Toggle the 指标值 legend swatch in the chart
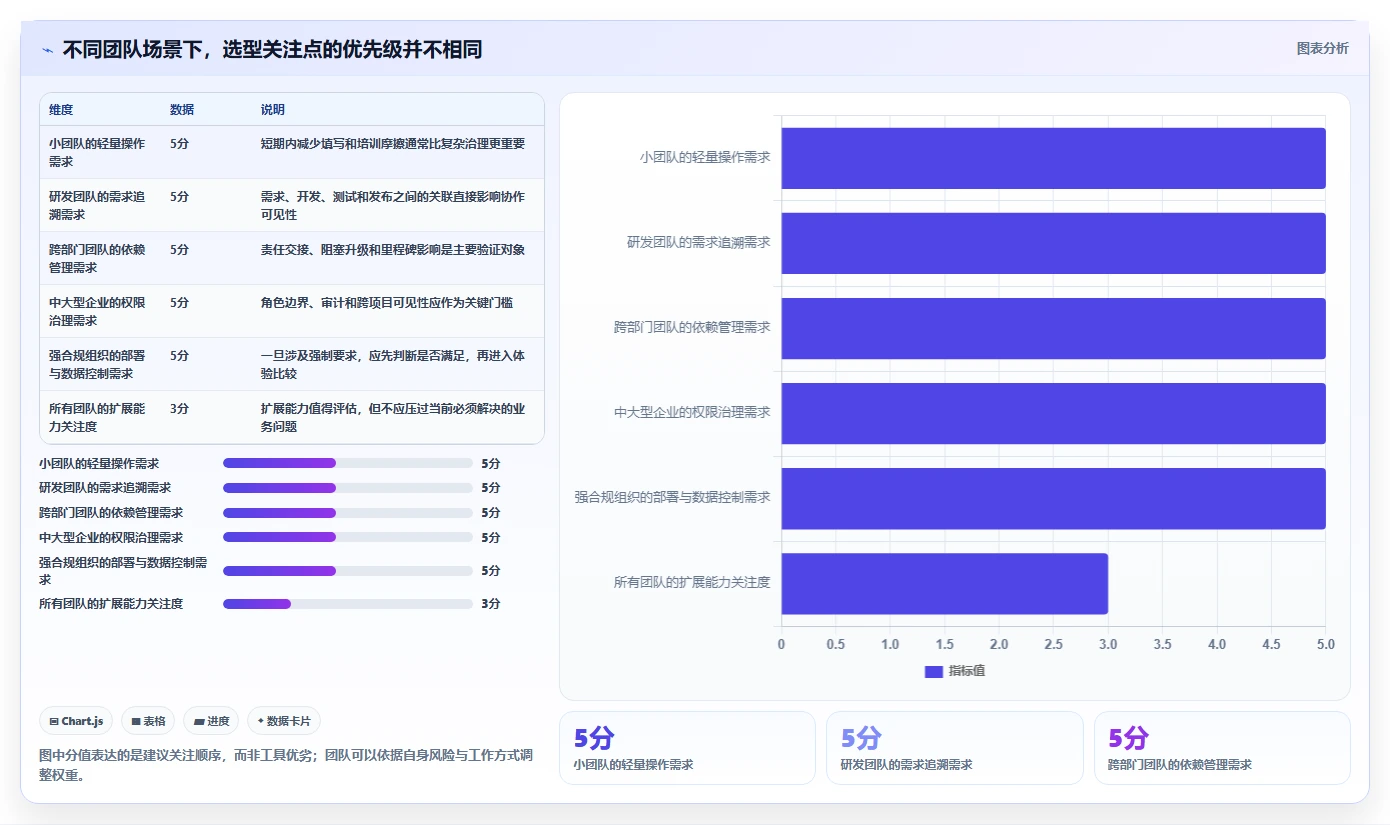Image resolution: width=1390 pixels, height=825 pixels. tap(934, 671)
